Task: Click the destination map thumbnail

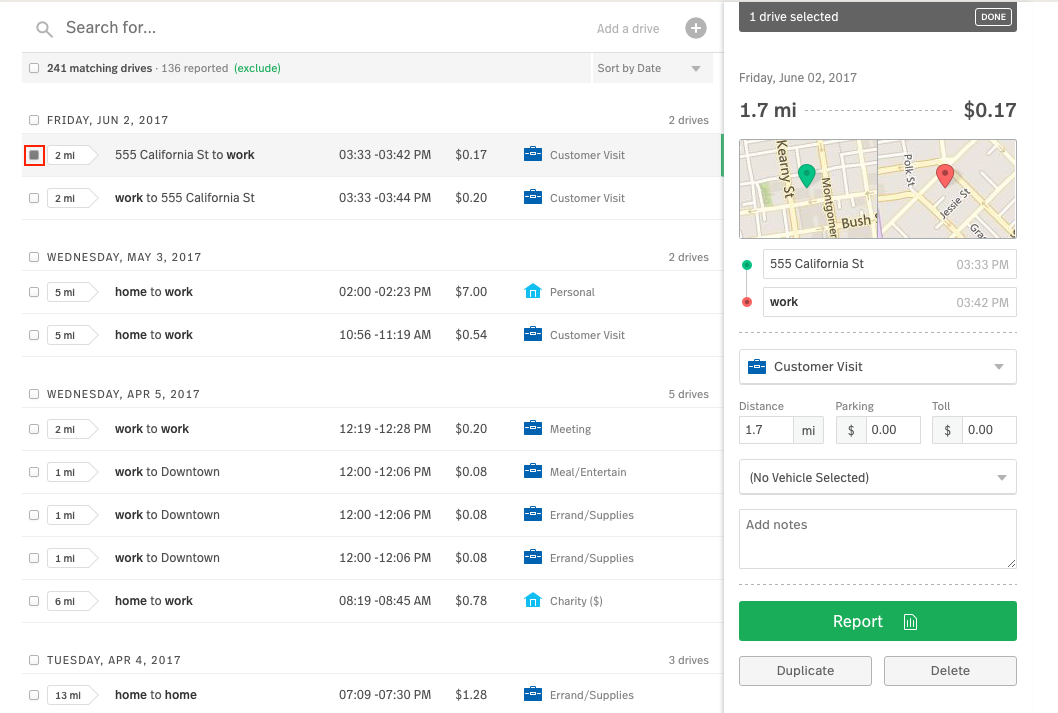Action: (x=947, y=189)
